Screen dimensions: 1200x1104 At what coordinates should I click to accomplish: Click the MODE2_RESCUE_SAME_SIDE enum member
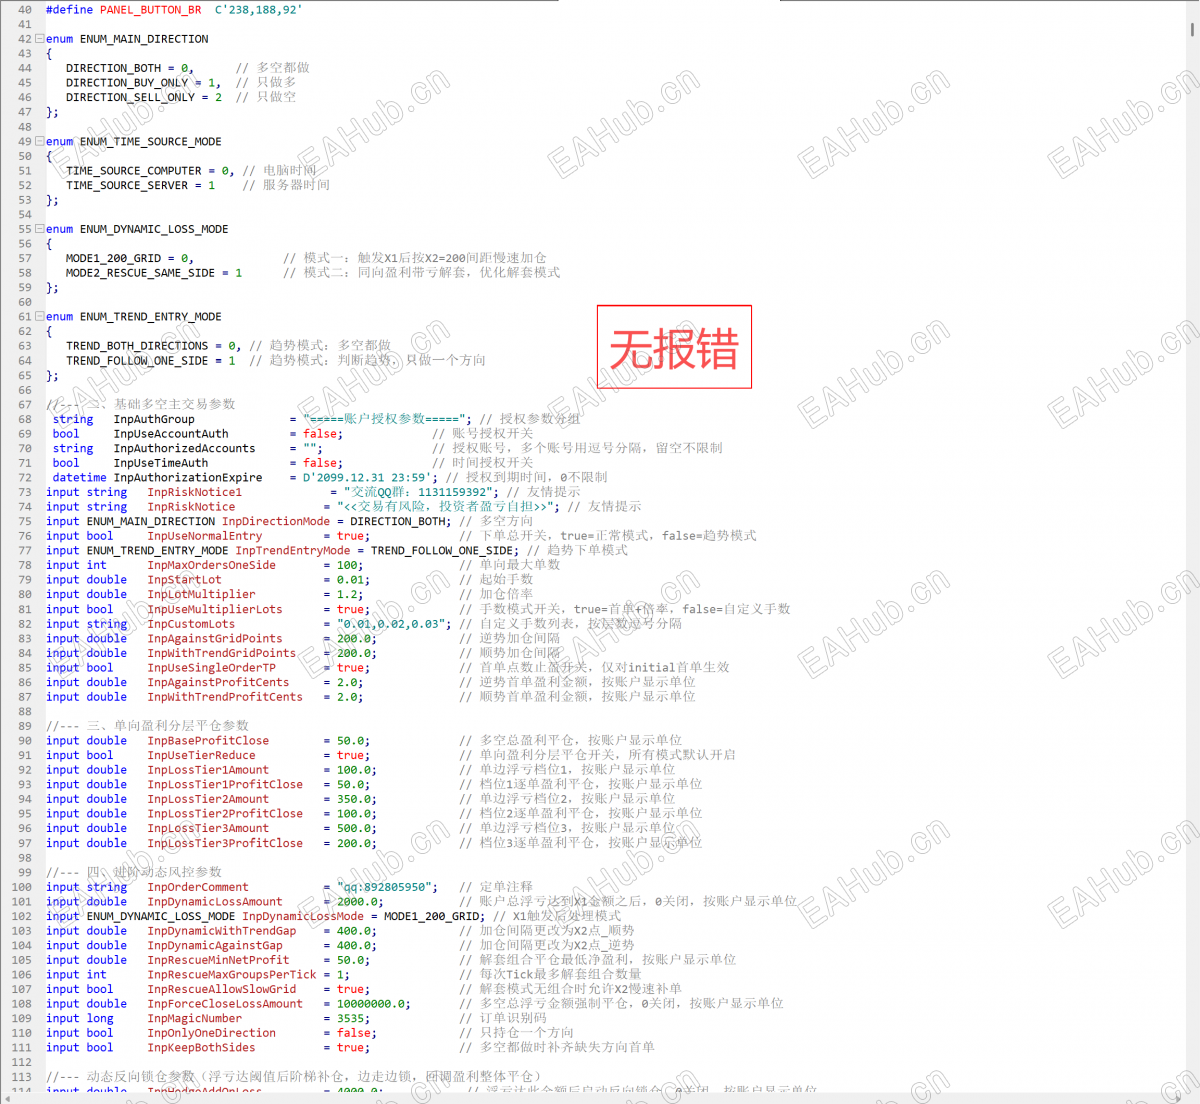[140, 273]
